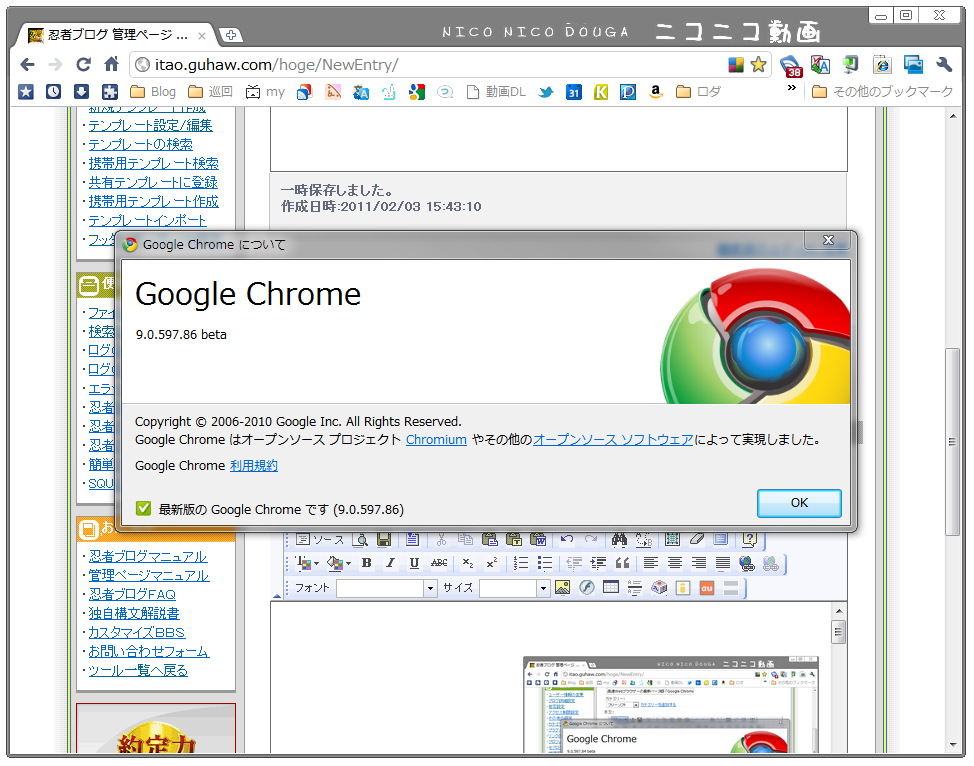Click the Center align icon
The image size is (974, 766).
[675, 563]
